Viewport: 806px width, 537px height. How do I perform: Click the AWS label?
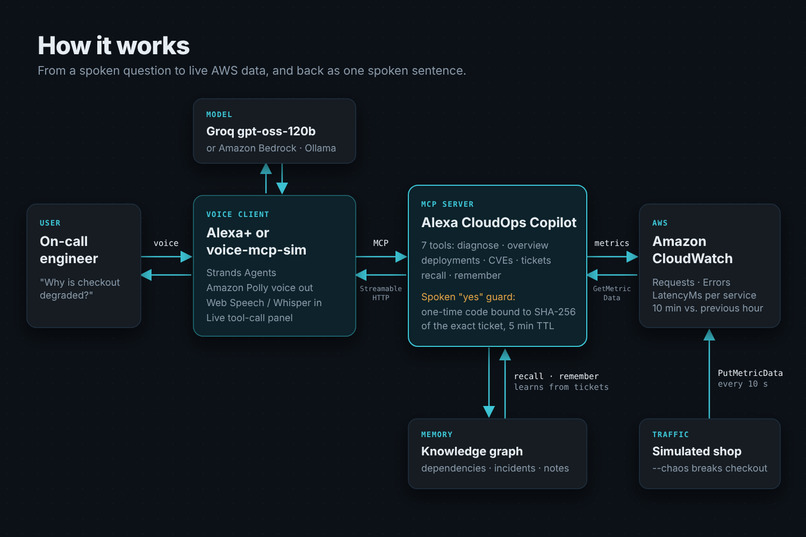(x=660, y=223)
